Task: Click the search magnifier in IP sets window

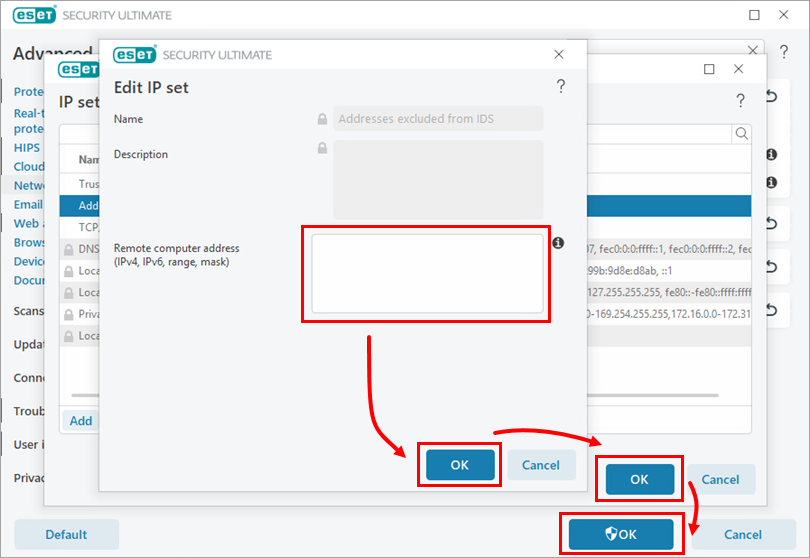Action: [x=742, y=133]
